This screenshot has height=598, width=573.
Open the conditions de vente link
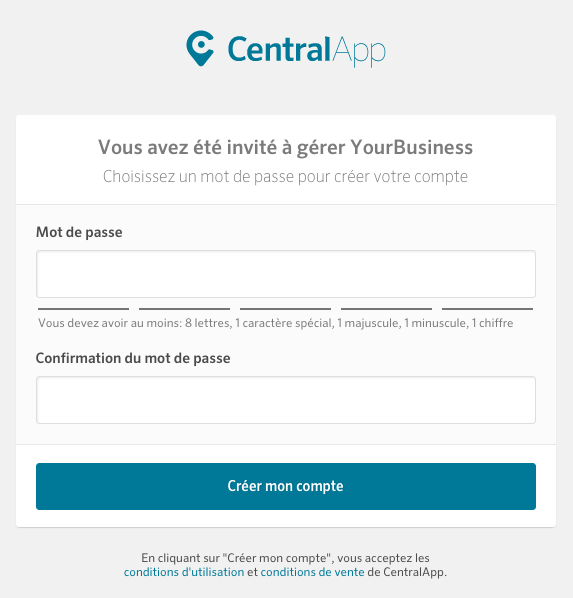tap(312, 572)
